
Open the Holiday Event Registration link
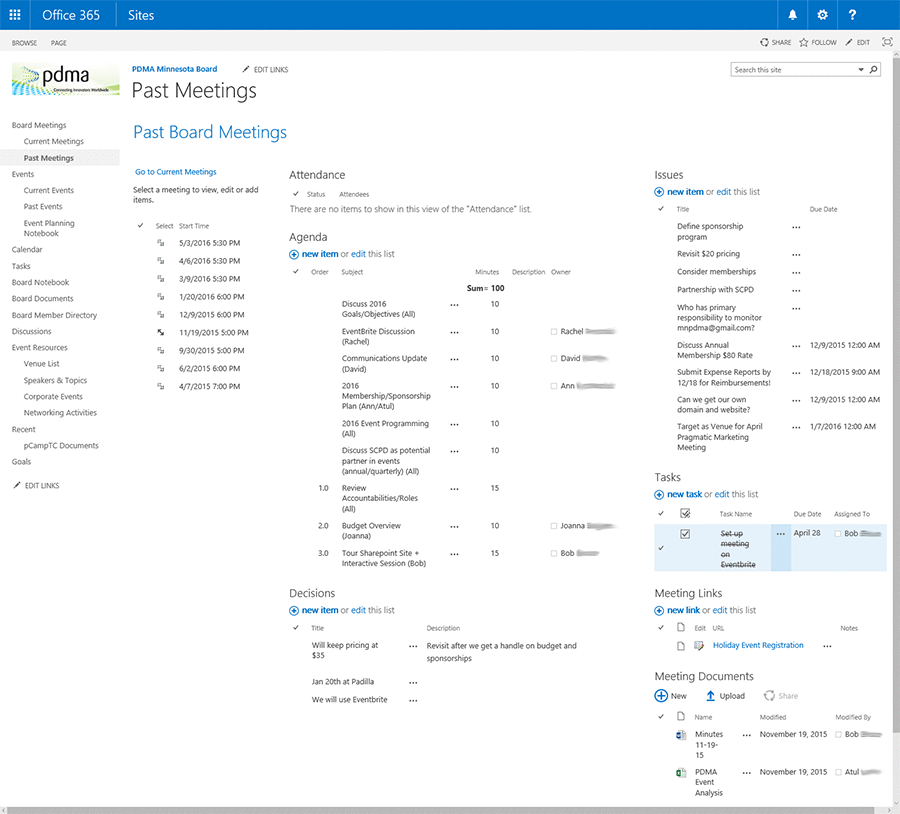757,646
